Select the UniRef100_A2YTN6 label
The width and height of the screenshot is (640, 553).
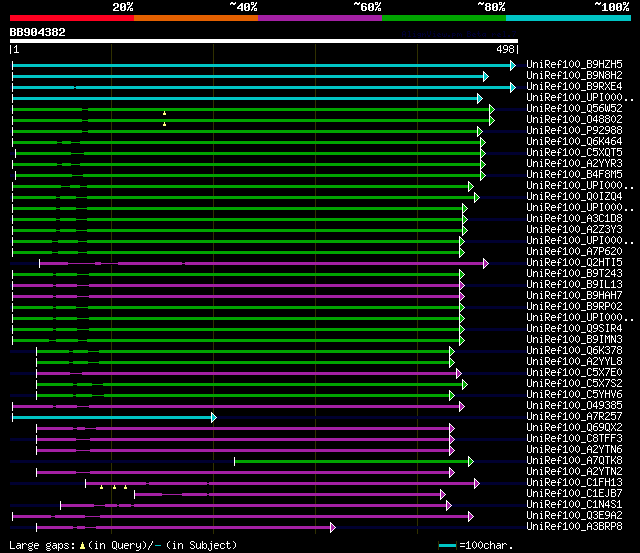coord(574,450)
